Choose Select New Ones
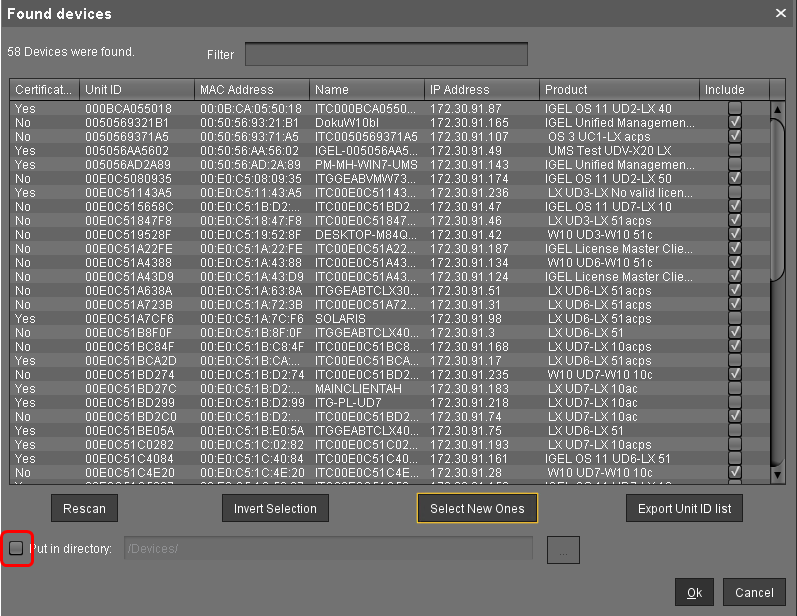797x616 pixels. [x=477, y=508]
